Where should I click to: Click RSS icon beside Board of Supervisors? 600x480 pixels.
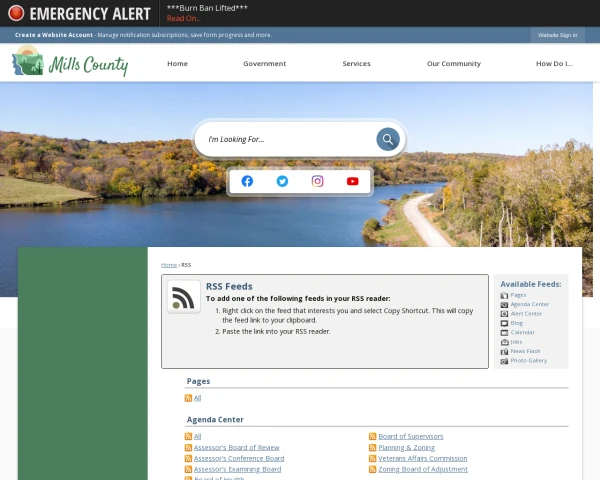[x=372, y=436]
